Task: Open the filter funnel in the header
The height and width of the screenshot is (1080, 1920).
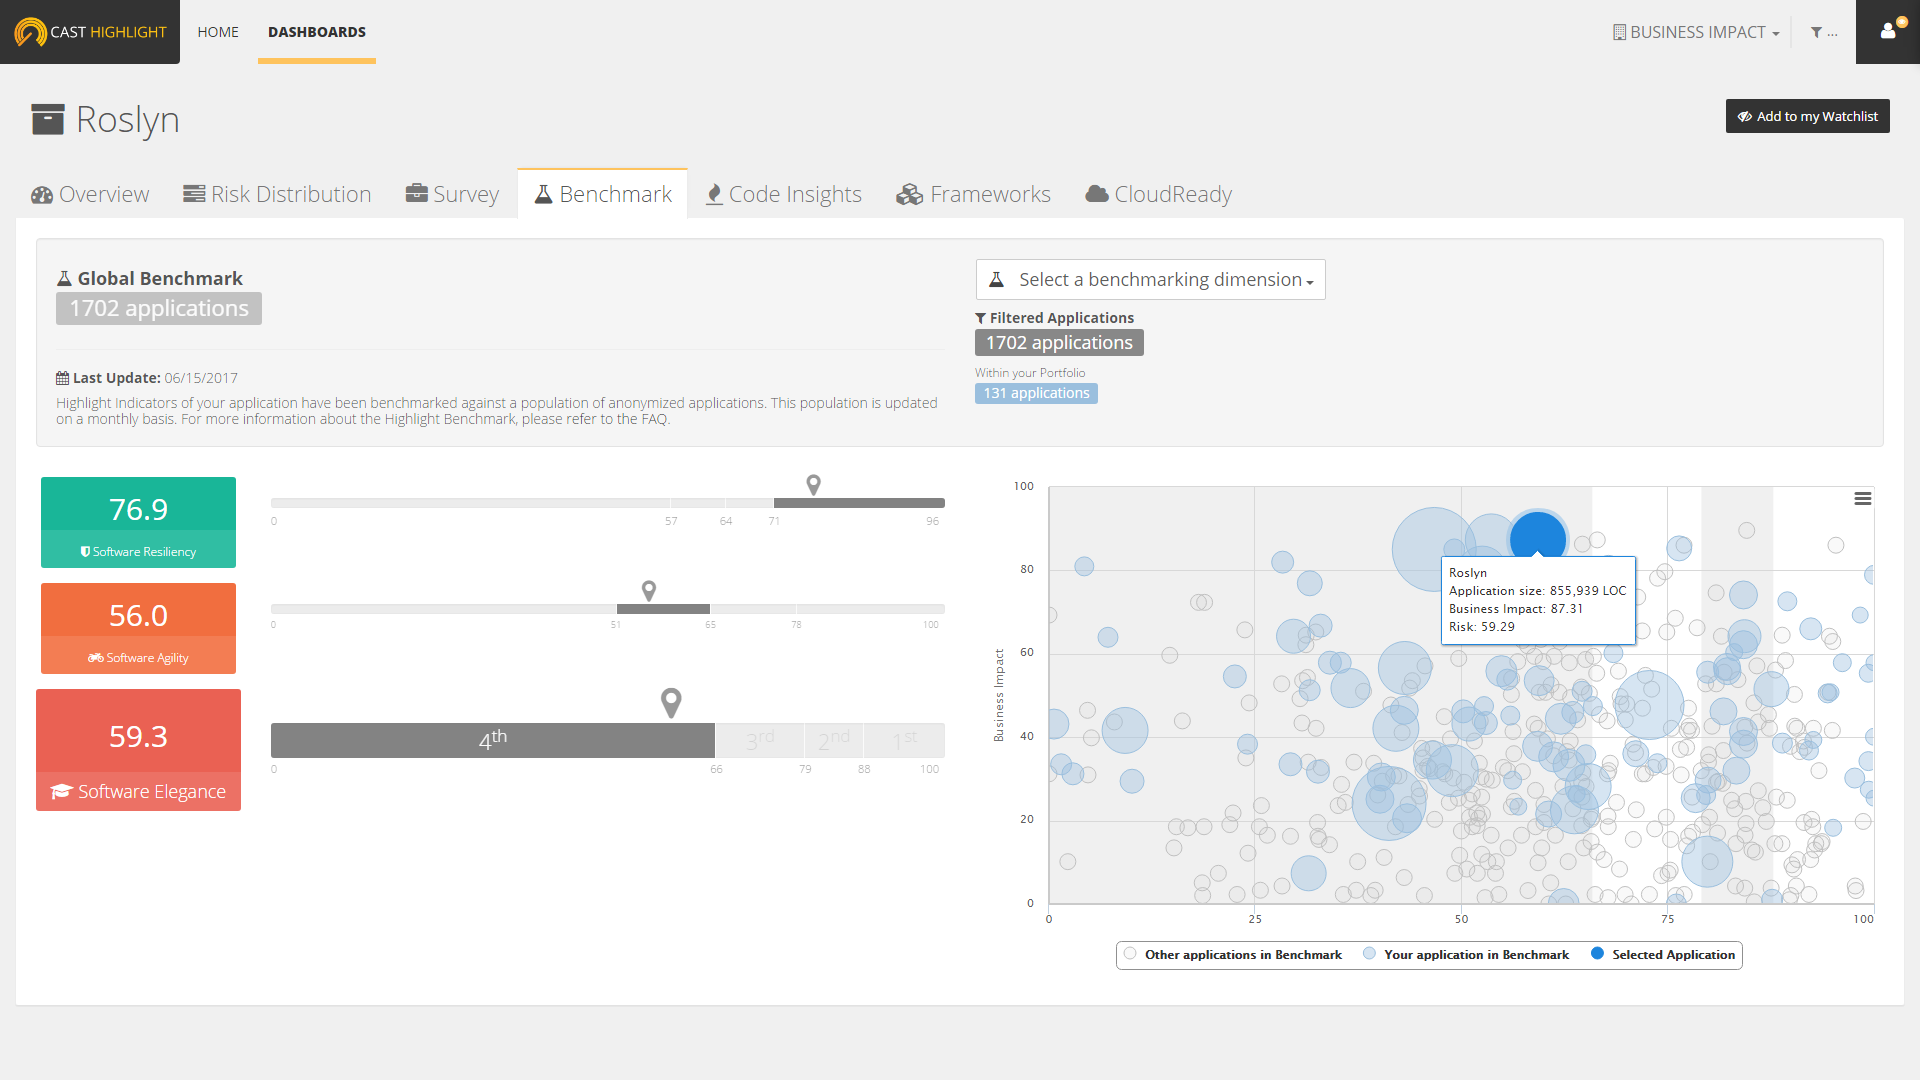Action: point(1817,33)
